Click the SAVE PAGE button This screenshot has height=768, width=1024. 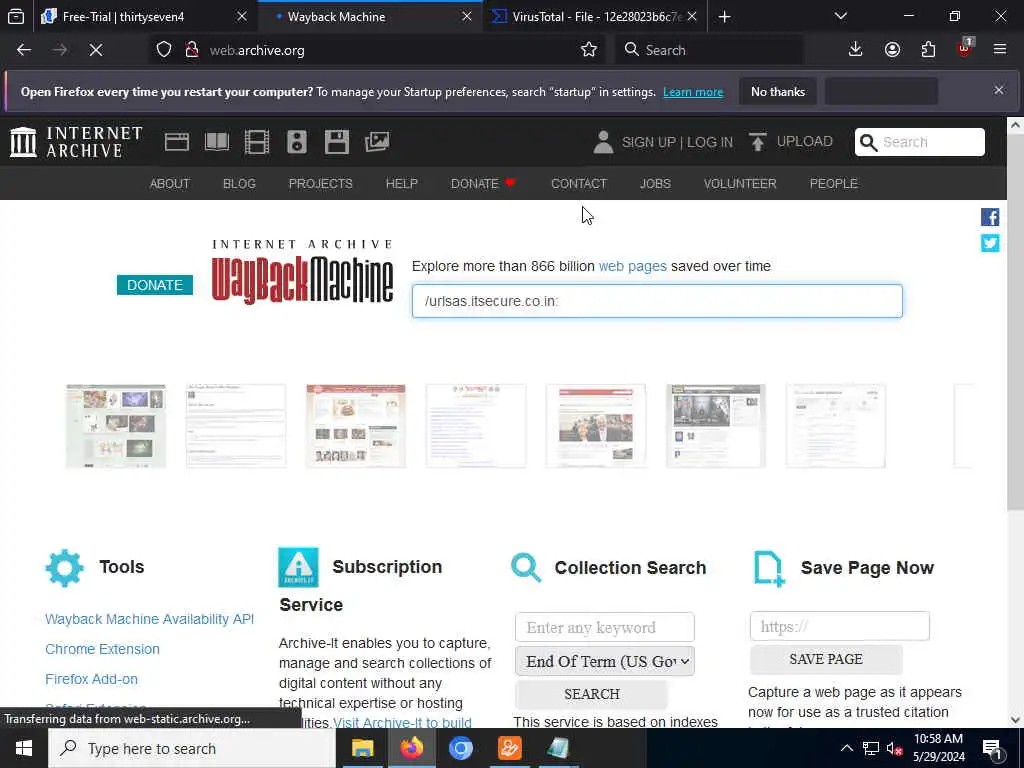coord(826,659)
